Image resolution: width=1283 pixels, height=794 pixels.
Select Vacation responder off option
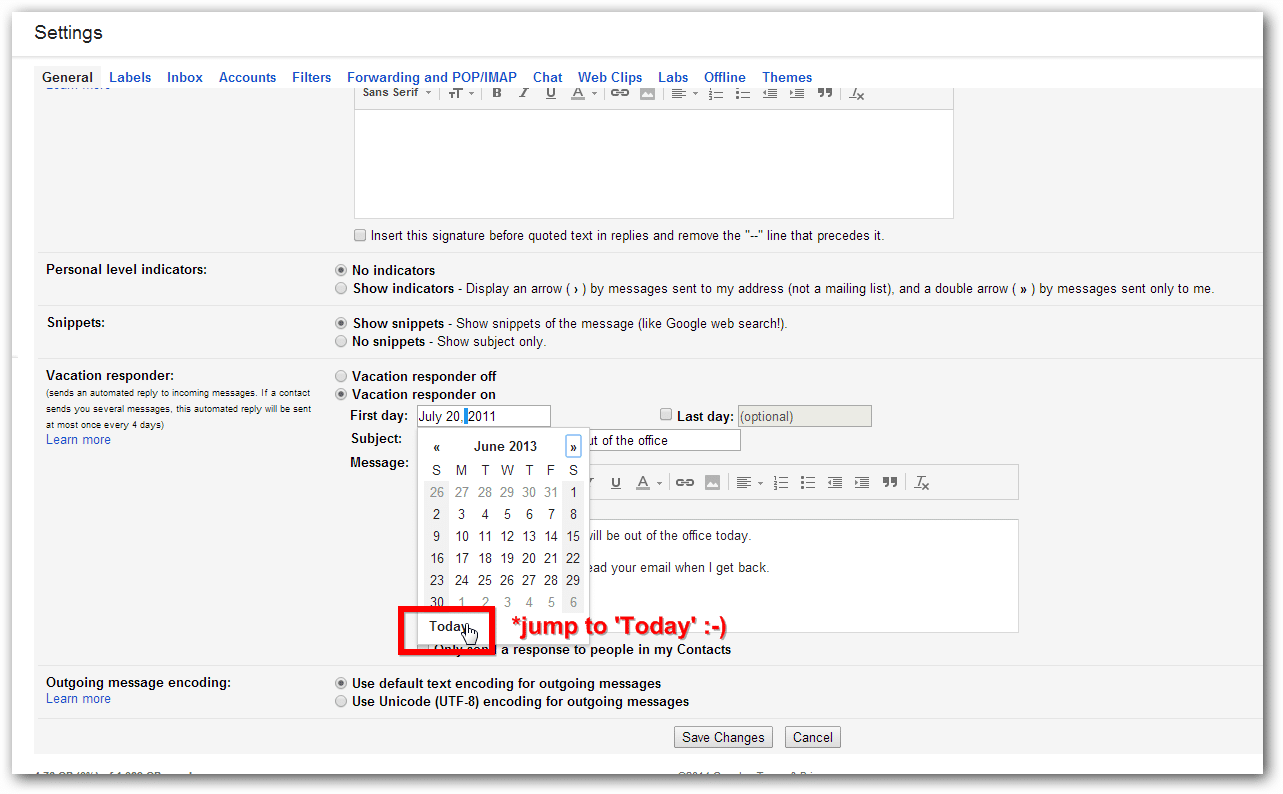[x=342, y=377]
